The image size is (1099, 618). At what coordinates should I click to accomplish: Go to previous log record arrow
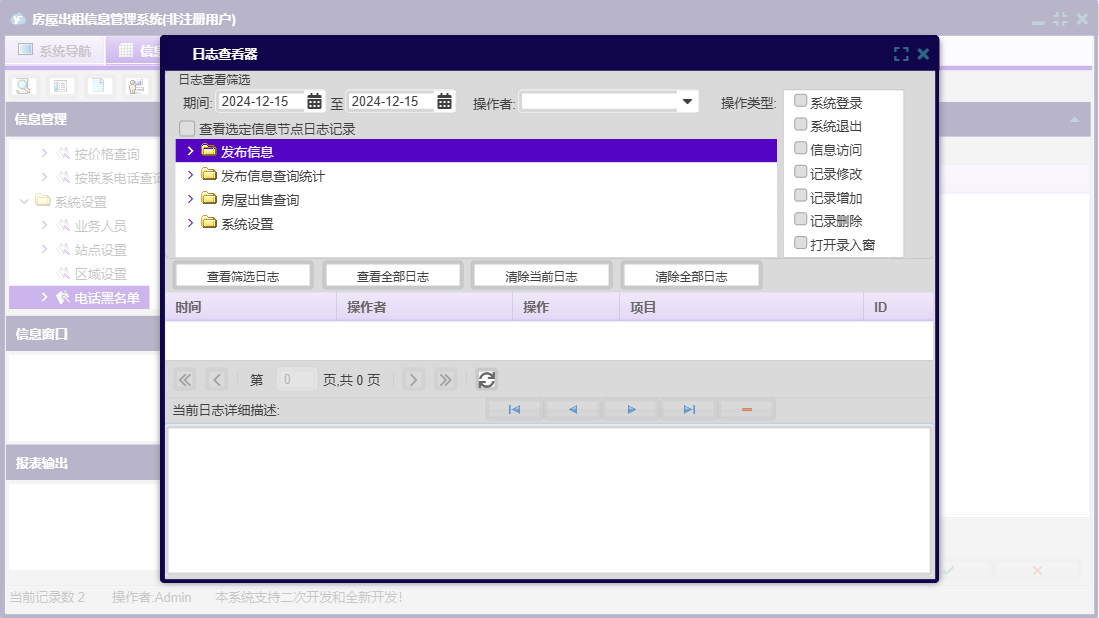[573, 409]
